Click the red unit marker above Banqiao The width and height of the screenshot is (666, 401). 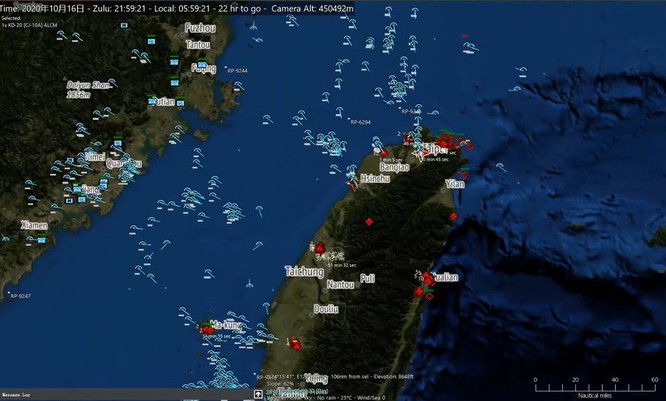pyautogui.click(x=382, y=154)
